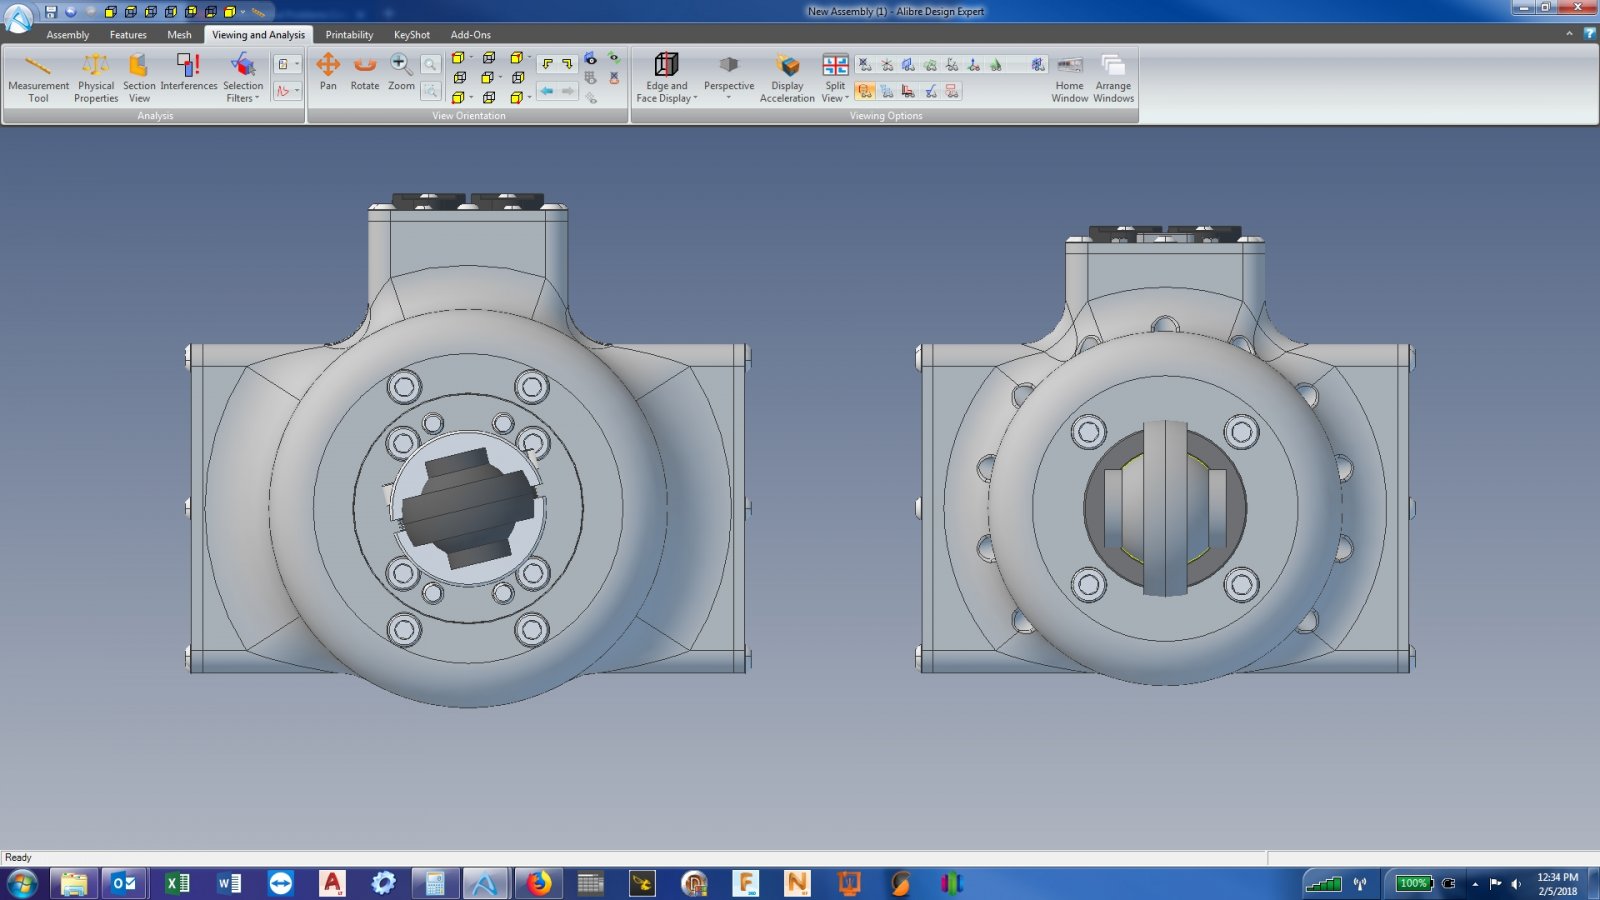Screen dimensions: 1600x900
Task: Toggle the highlighted orange visibility button
Action: [865, 91]
